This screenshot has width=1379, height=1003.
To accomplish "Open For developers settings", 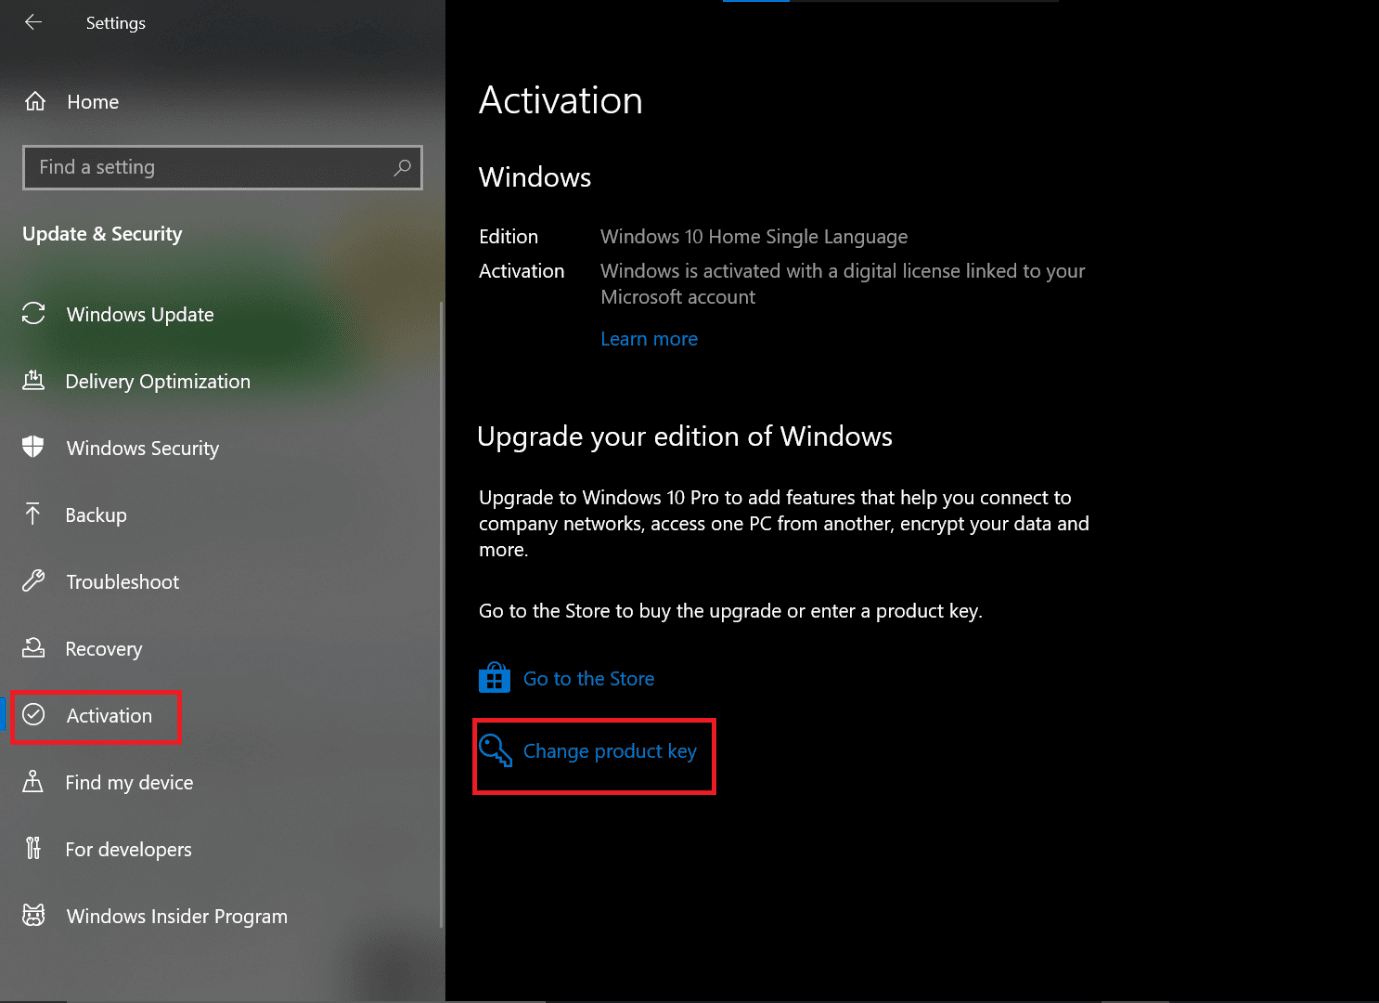I will coord(128,850).
